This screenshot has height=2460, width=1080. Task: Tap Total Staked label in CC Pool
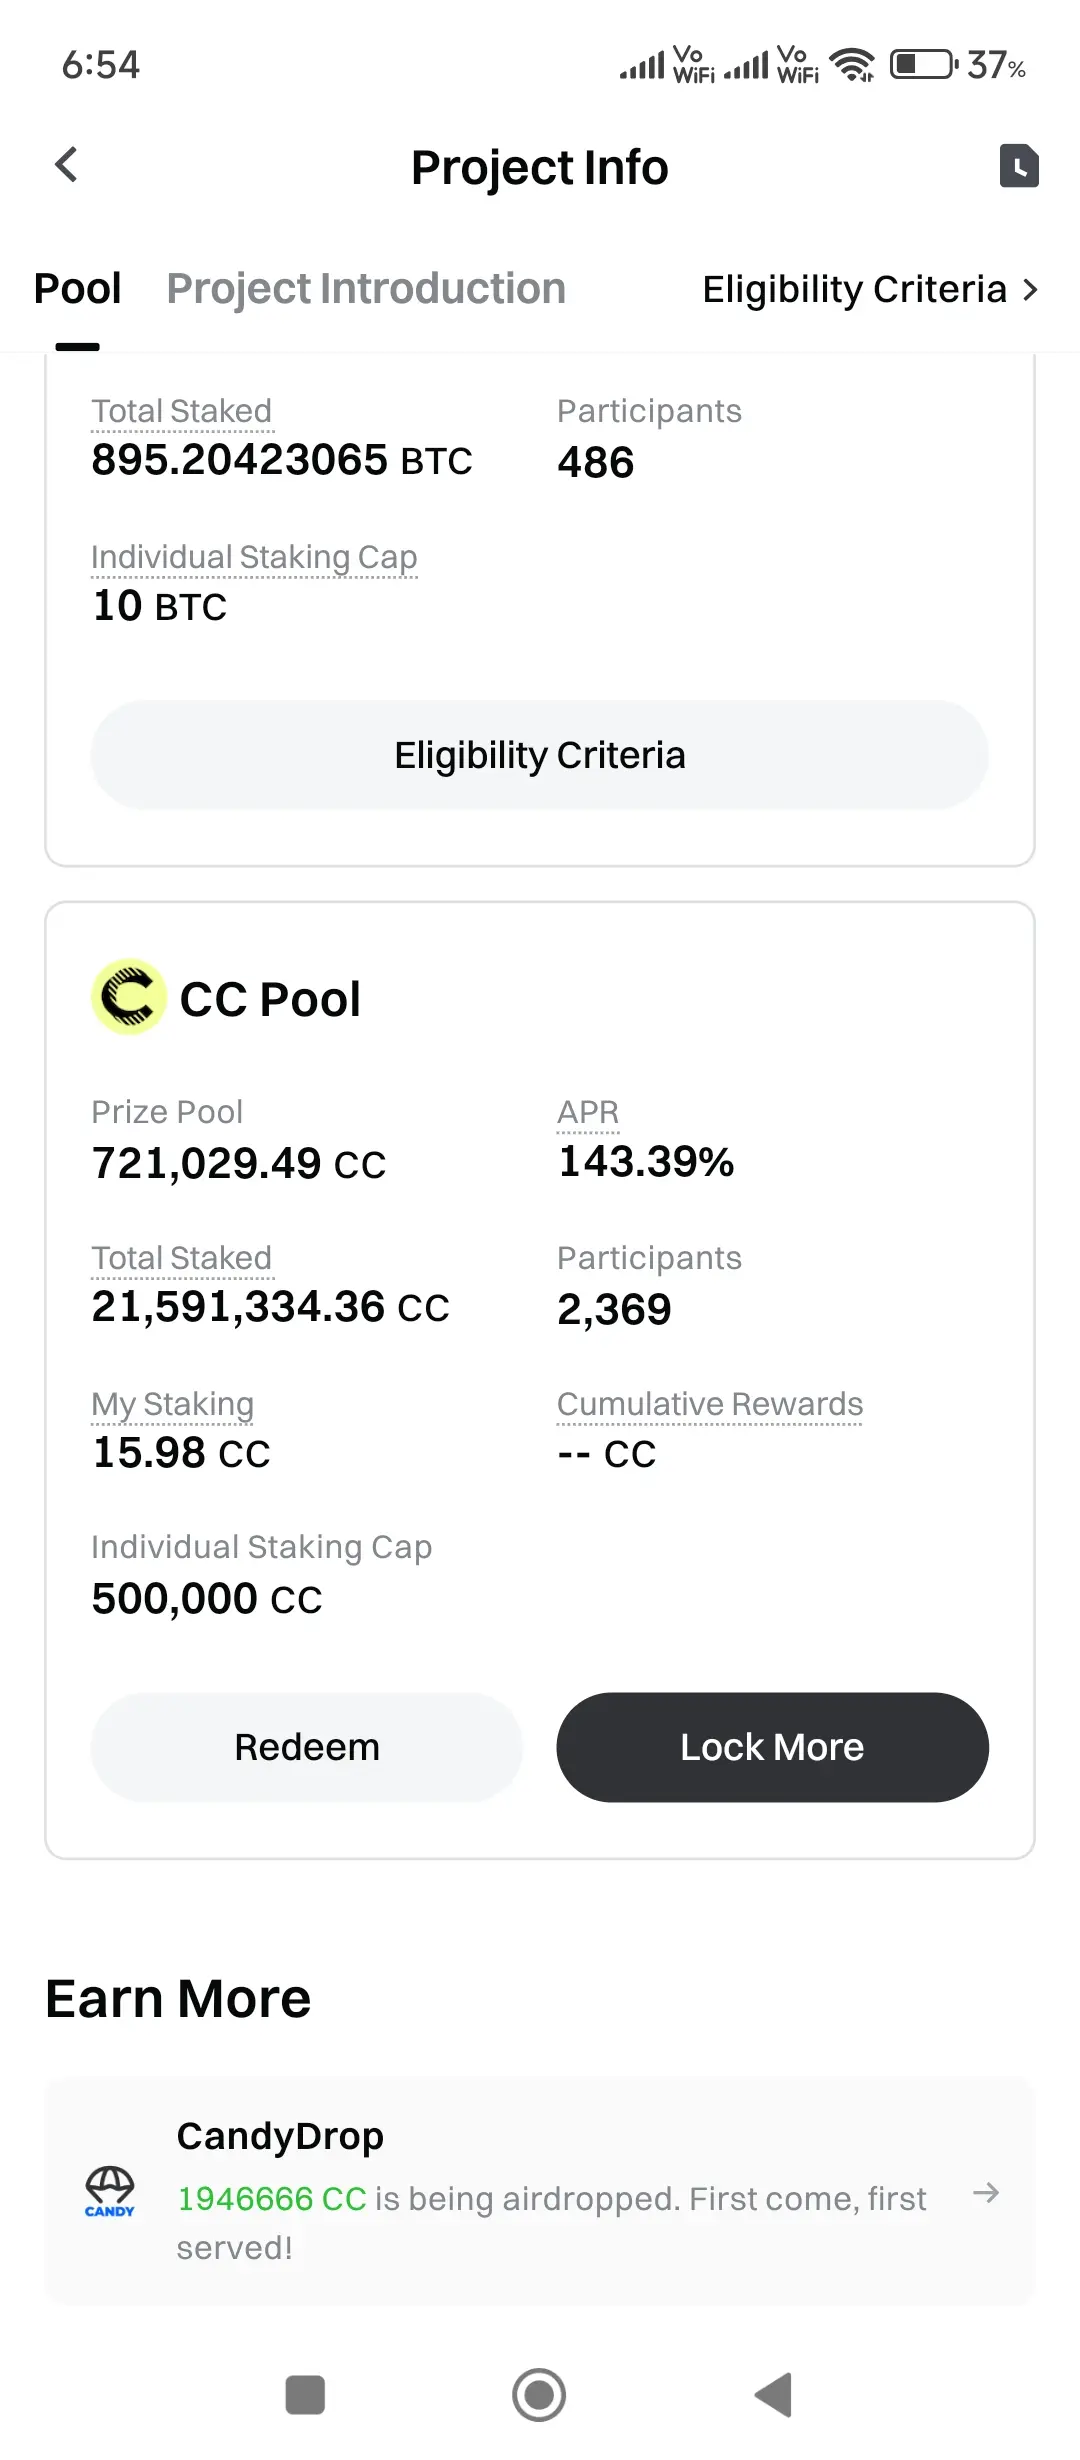point(181,1258)
